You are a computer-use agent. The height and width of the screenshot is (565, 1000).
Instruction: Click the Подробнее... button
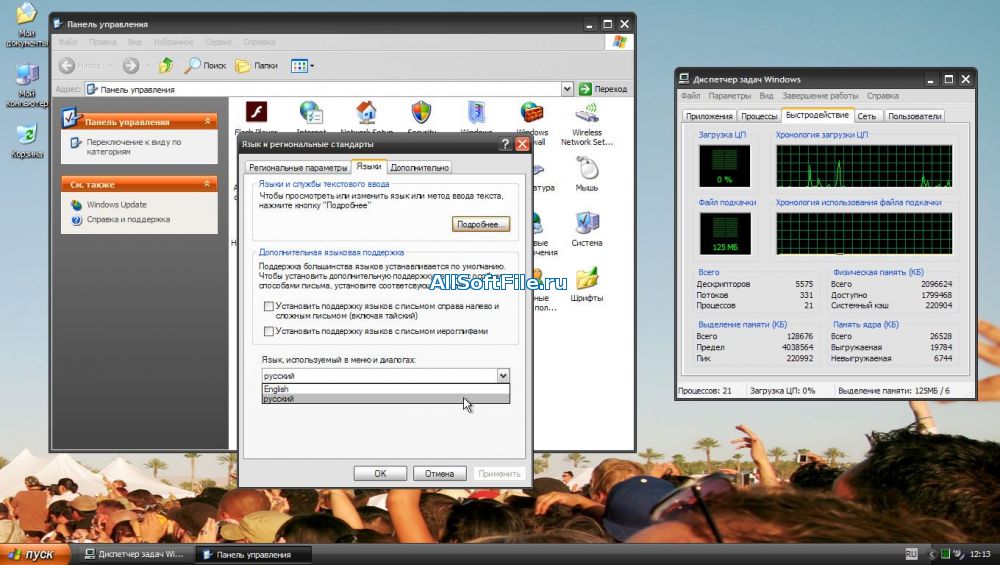[x=481, y=224]
